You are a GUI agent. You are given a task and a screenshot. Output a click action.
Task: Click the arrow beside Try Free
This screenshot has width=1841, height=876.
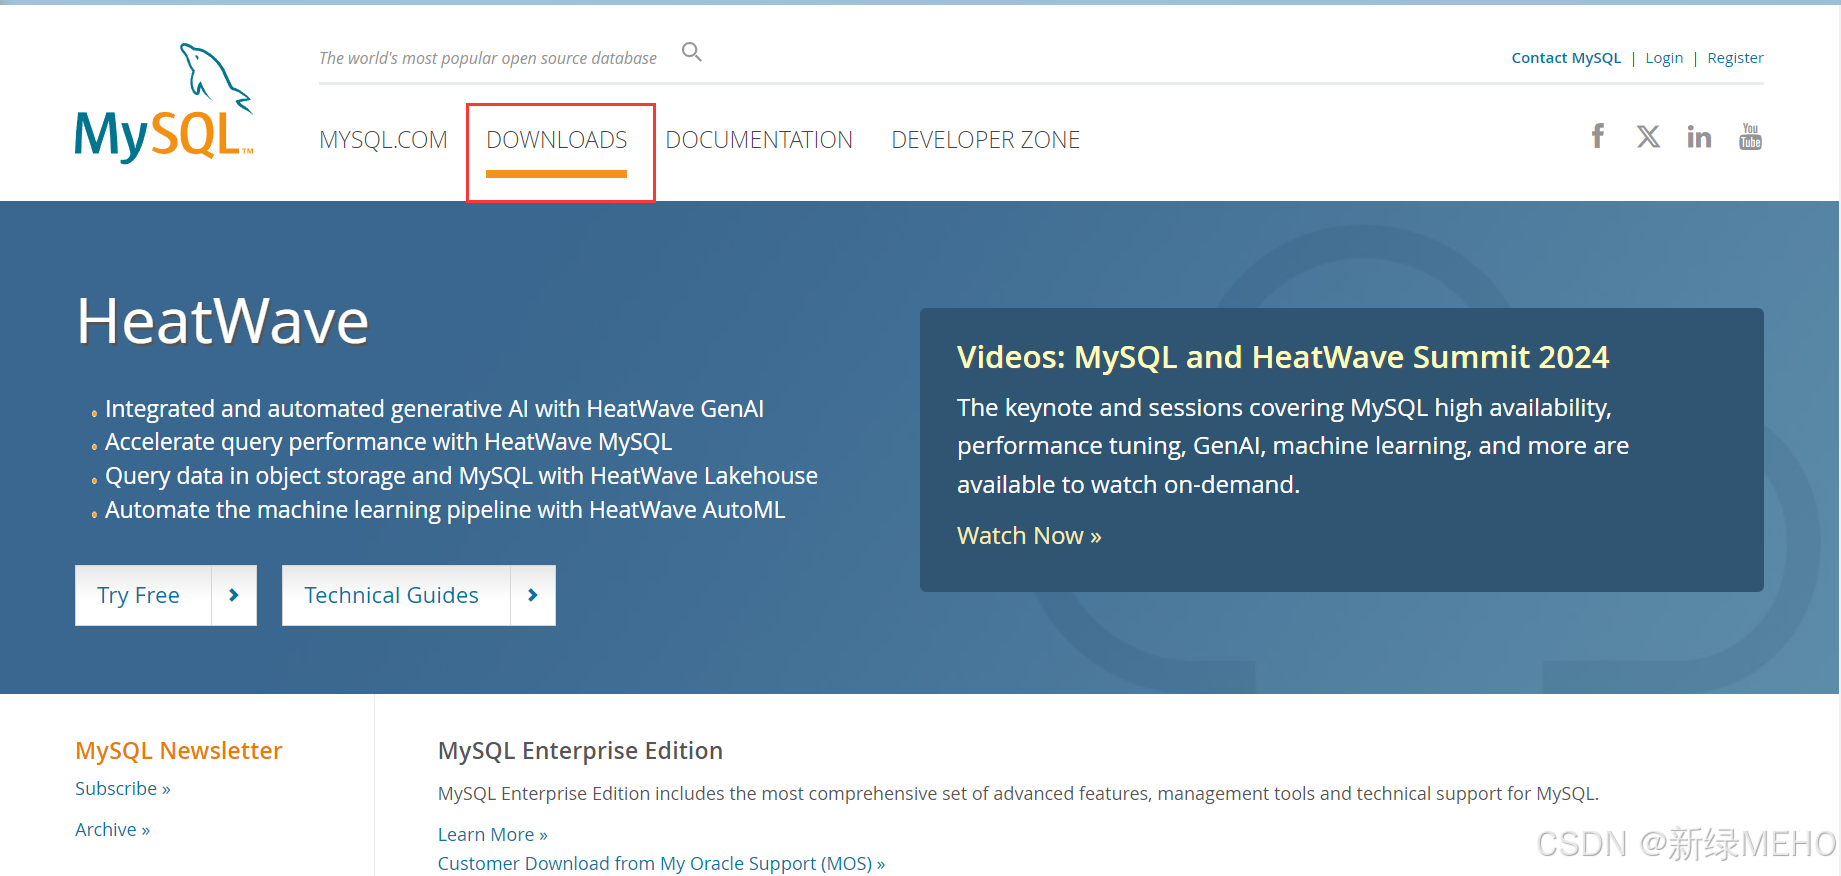234,595
